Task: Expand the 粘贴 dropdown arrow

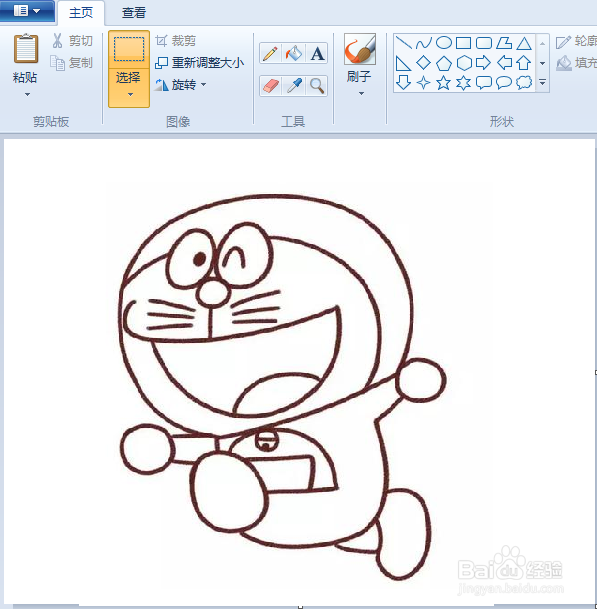Action: point(27,94)
